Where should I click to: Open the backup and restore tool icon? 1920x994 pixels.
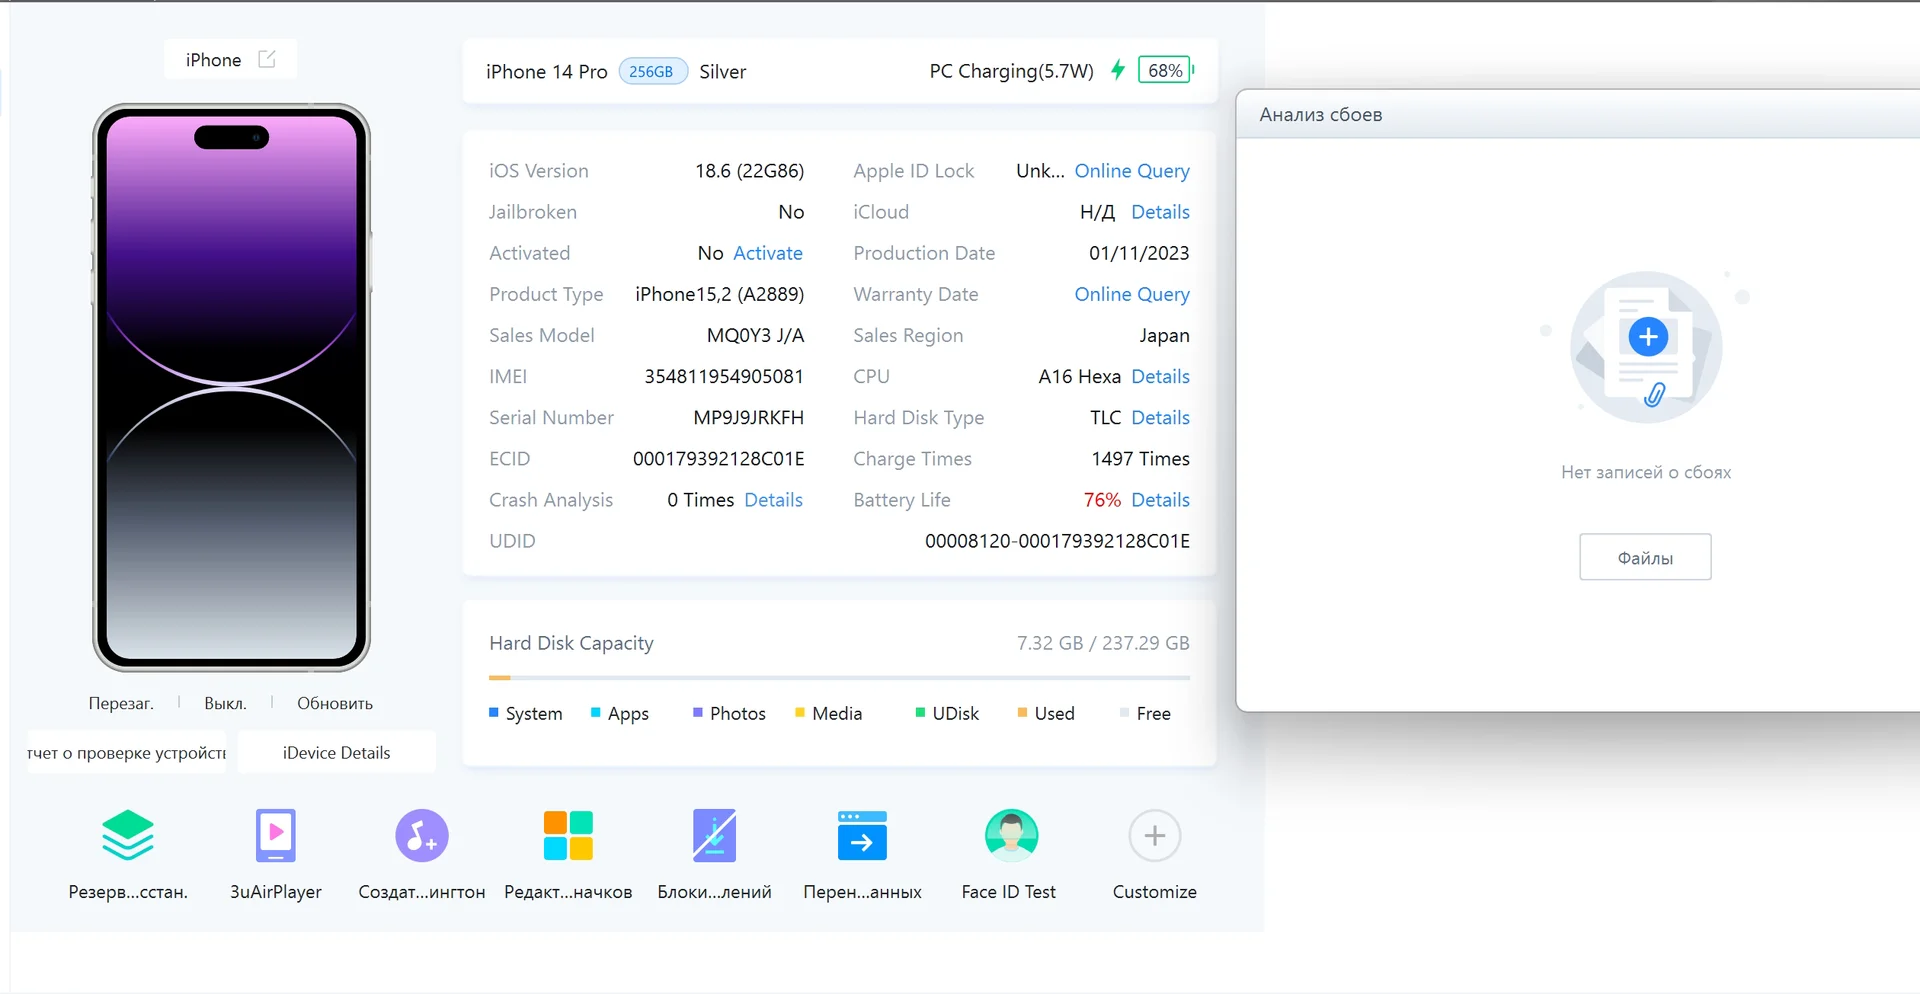128,835
